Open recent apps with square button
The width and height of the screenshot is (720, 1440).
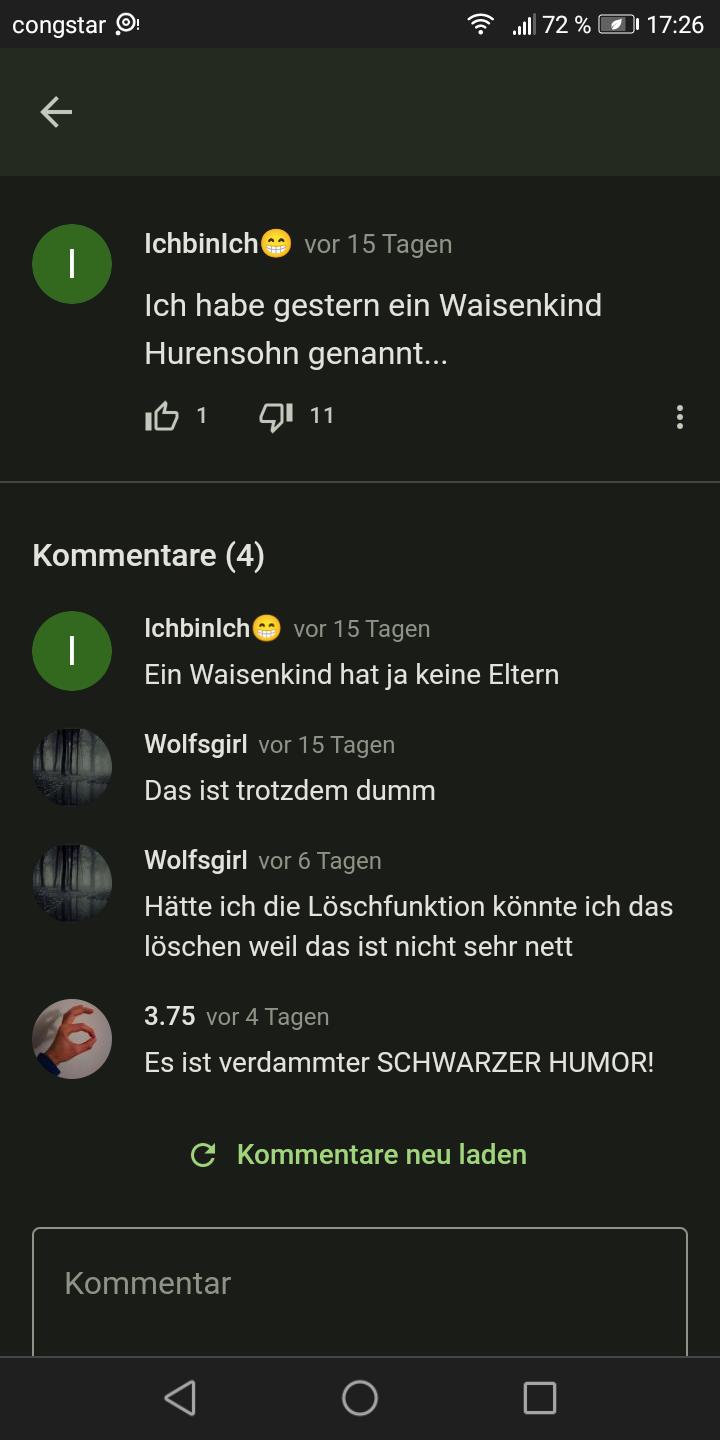(540, 1398)
